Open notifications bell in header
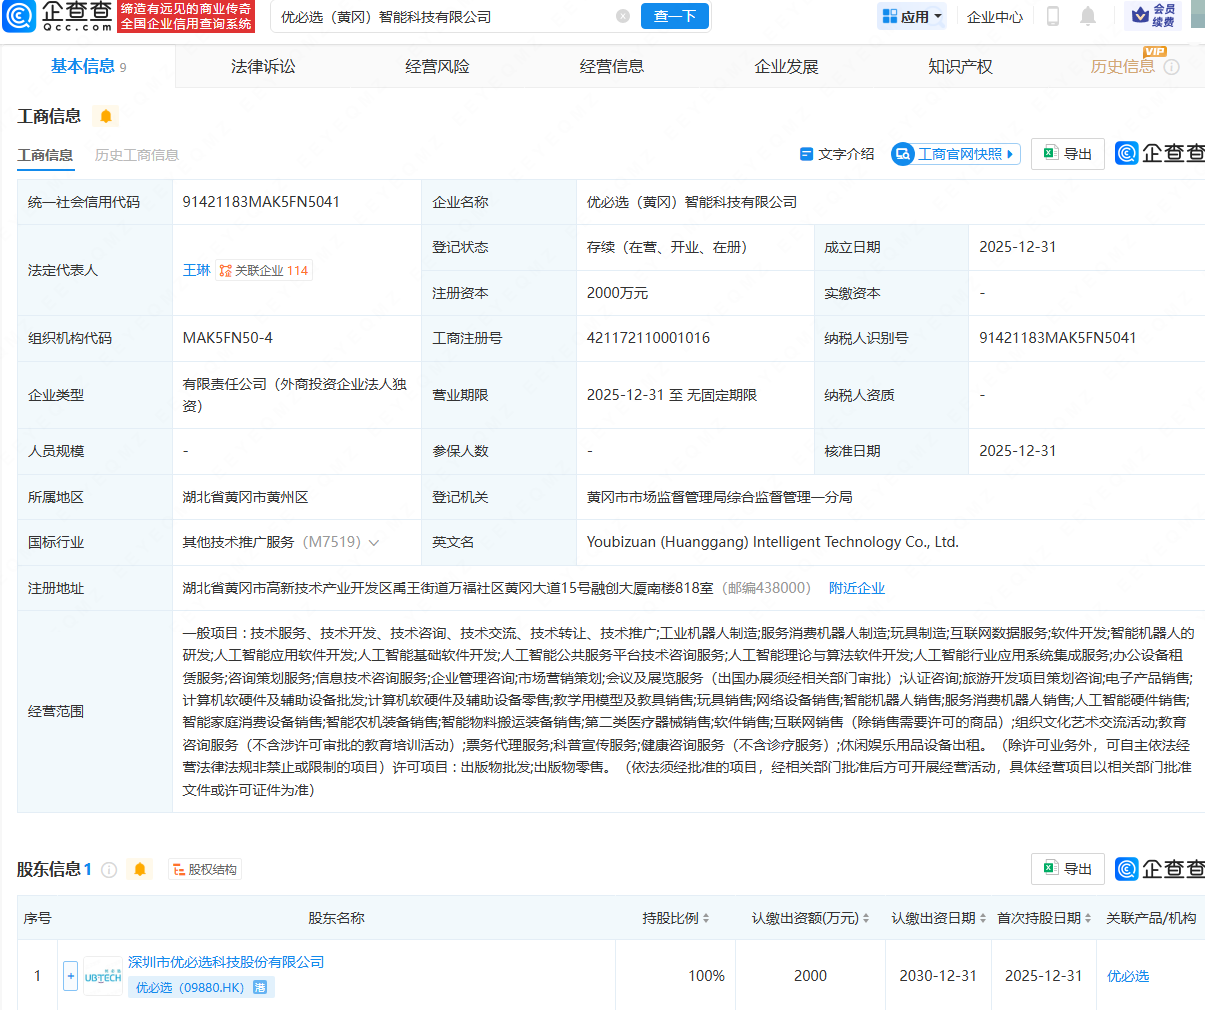Image resolution: width=1205 pixels, height=1010 pixels. click(1088, 17)
